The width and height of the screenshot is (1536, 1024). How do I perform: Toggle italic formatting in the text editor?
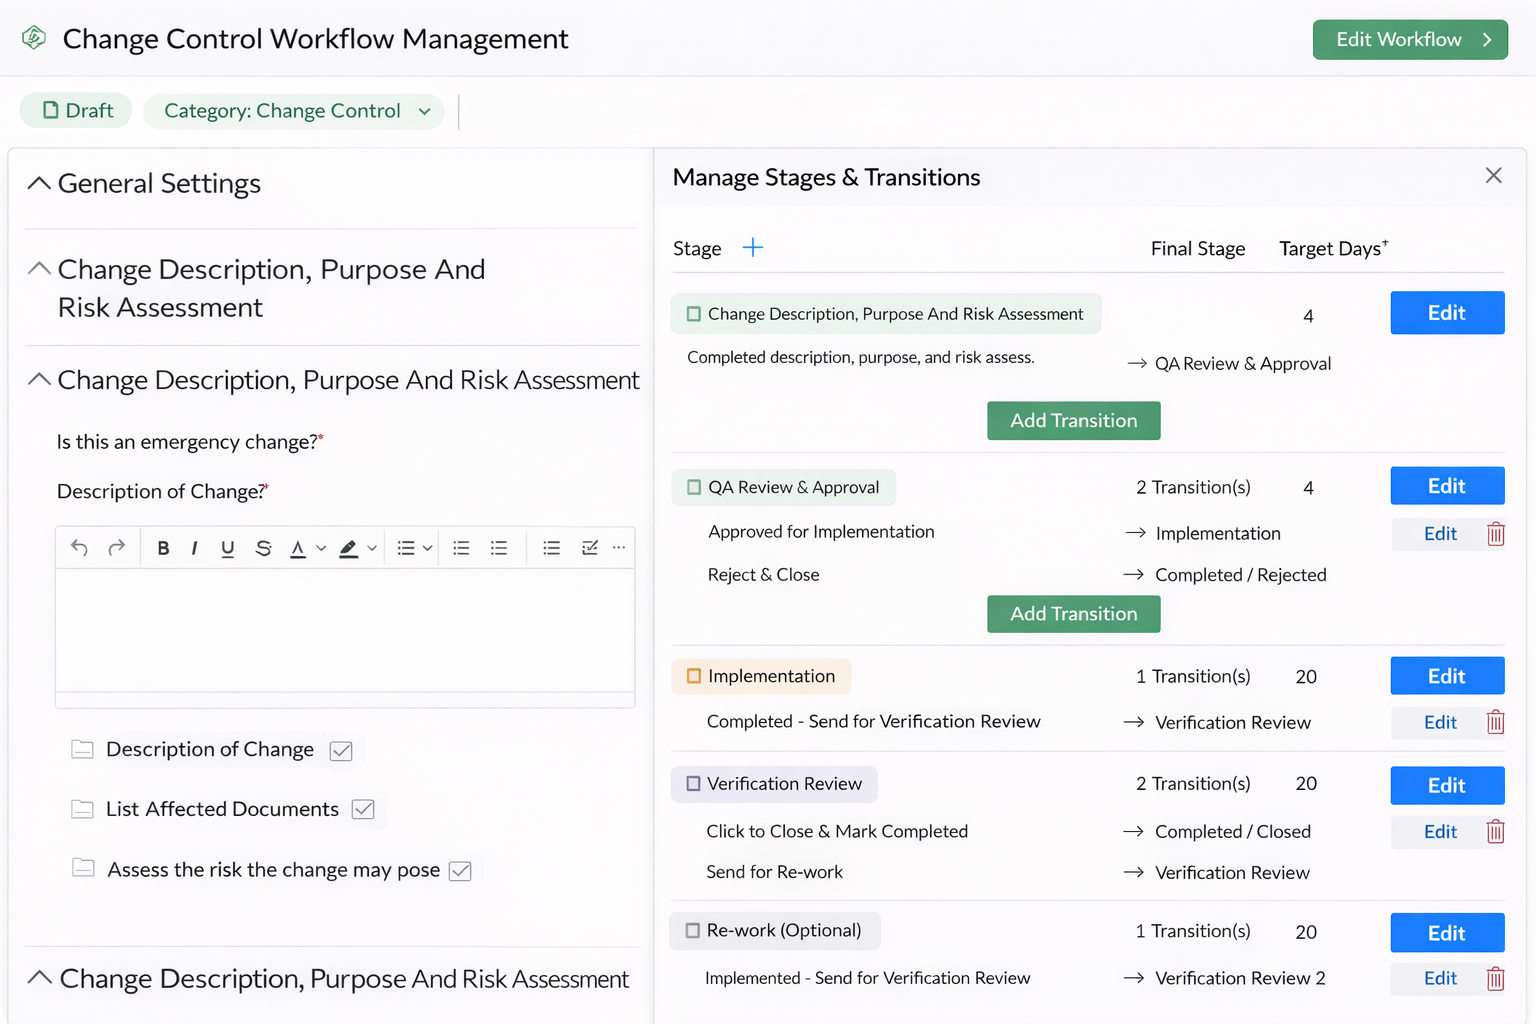click(x=194, y=547)
